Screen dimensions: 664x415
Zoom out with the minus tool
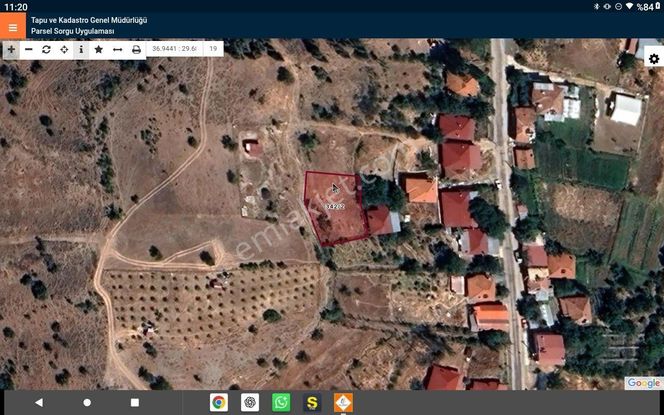[29, 49]
